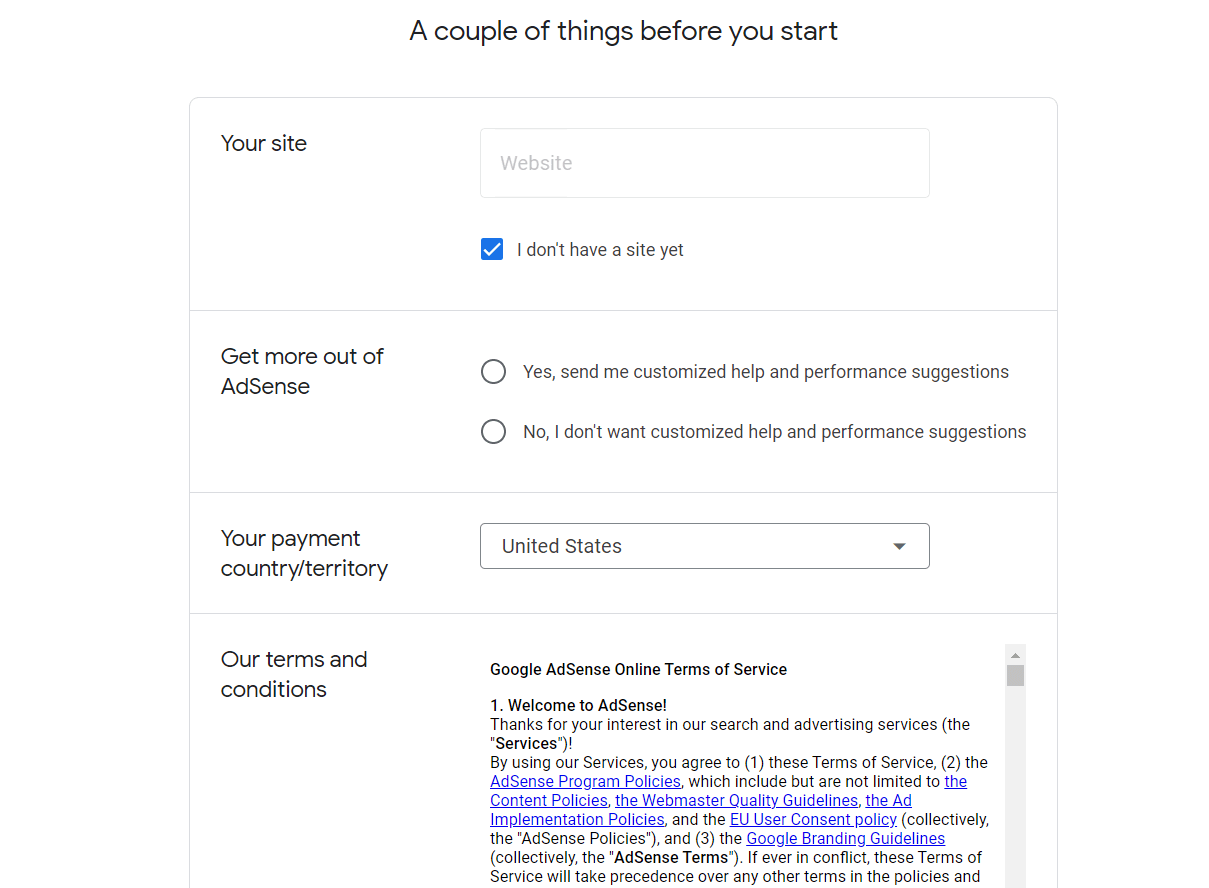View the EU User Consent policy
1209x888 pixels.
coord(812,819)
